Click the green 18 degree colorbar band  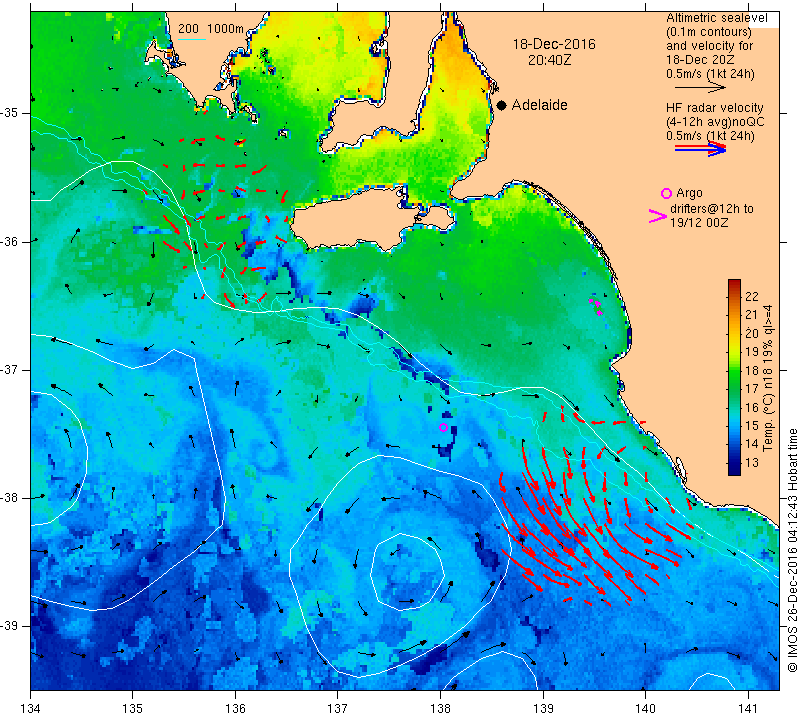point(734,371)
